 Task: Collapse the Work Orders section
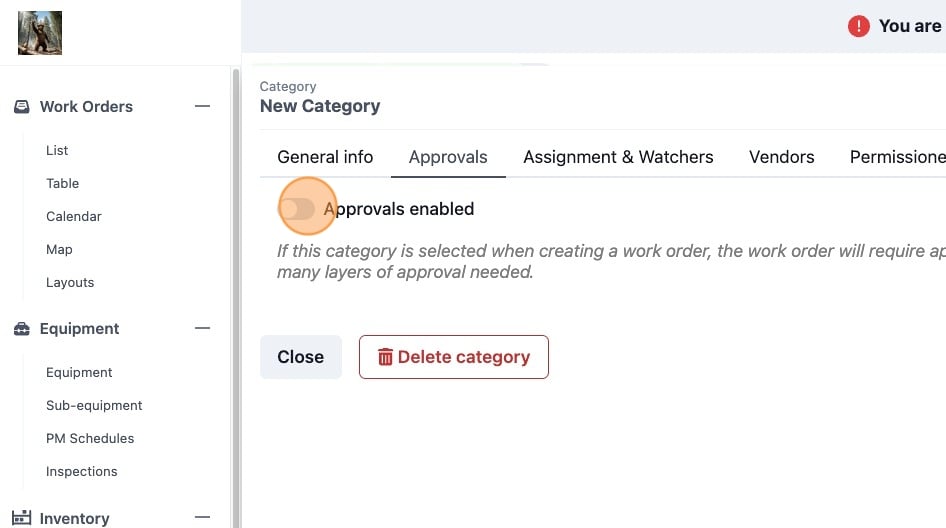point(203,106)
